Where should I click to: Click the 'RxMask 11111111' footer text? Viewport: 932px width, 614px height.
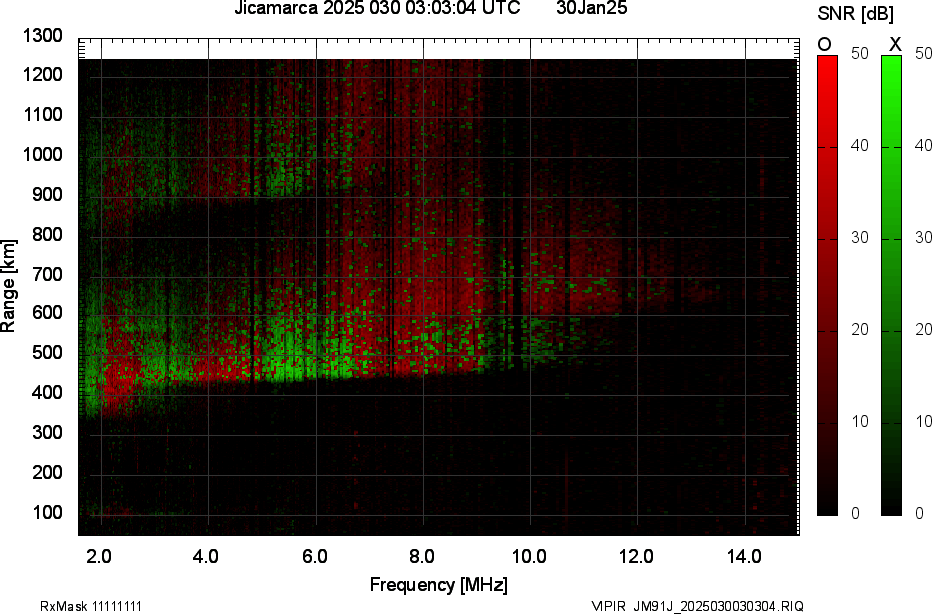91,606
